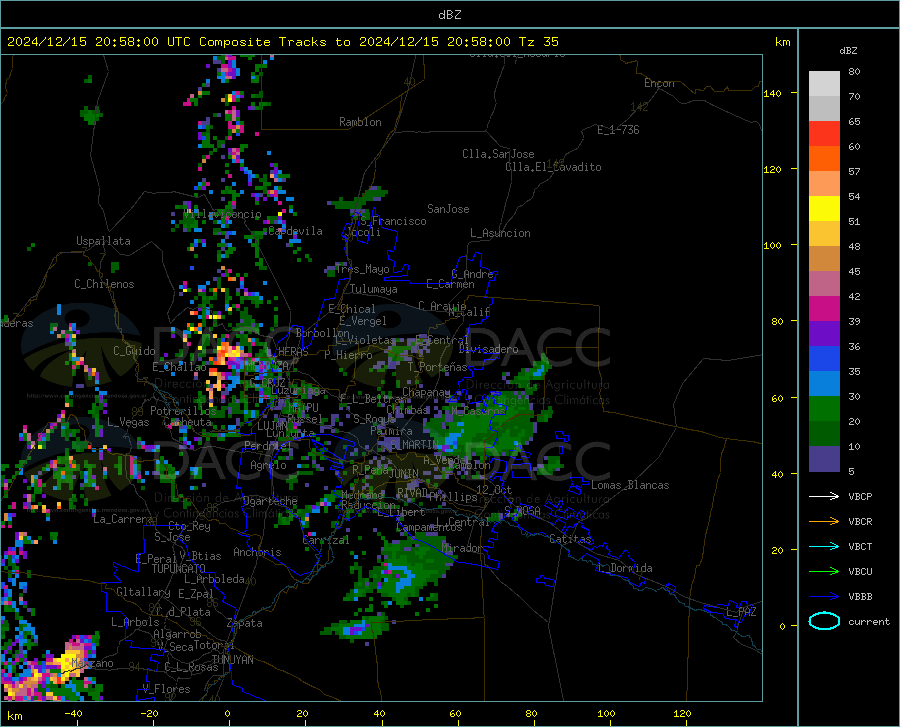Click the 'Tz 35' text in the header
The height and width of the screenshot is (727, 900).
click(x=538, y=42)
